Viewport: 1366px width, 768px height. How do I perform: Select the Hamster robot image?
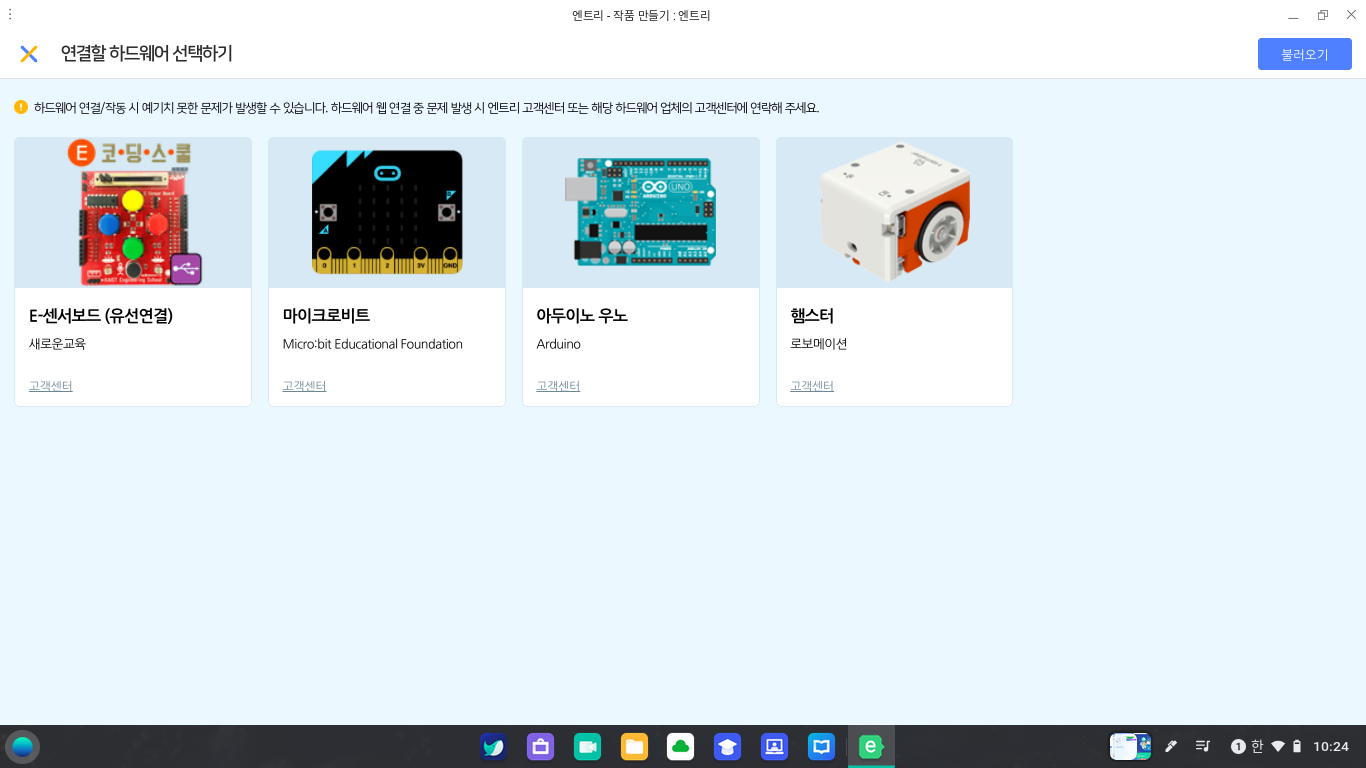(x=894, y=213)
